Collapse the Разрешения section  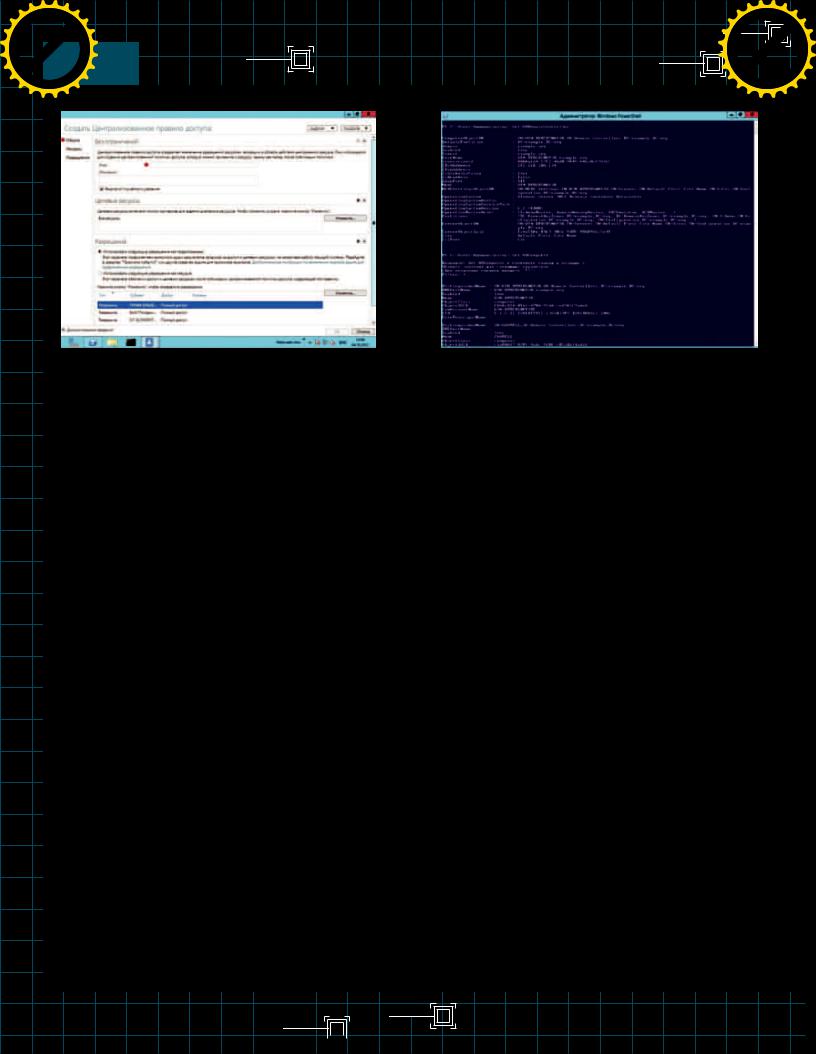point(364,241)
